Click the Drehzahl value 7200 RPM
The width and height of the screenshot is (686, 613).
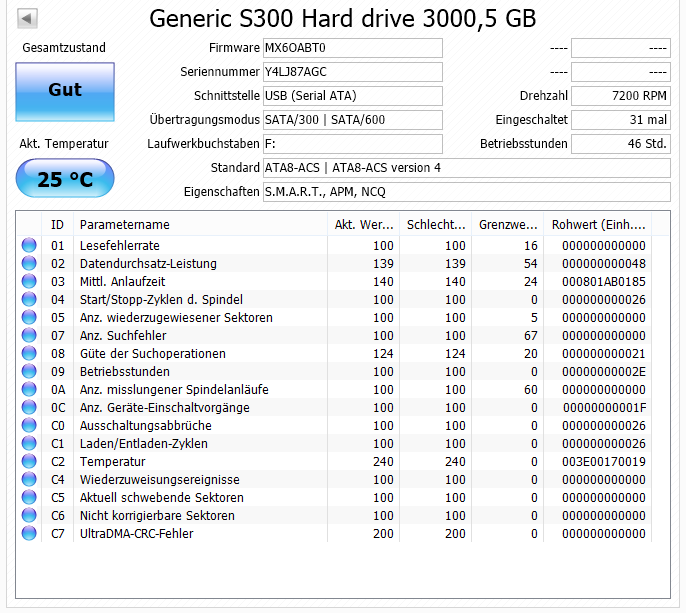[621, 96]
